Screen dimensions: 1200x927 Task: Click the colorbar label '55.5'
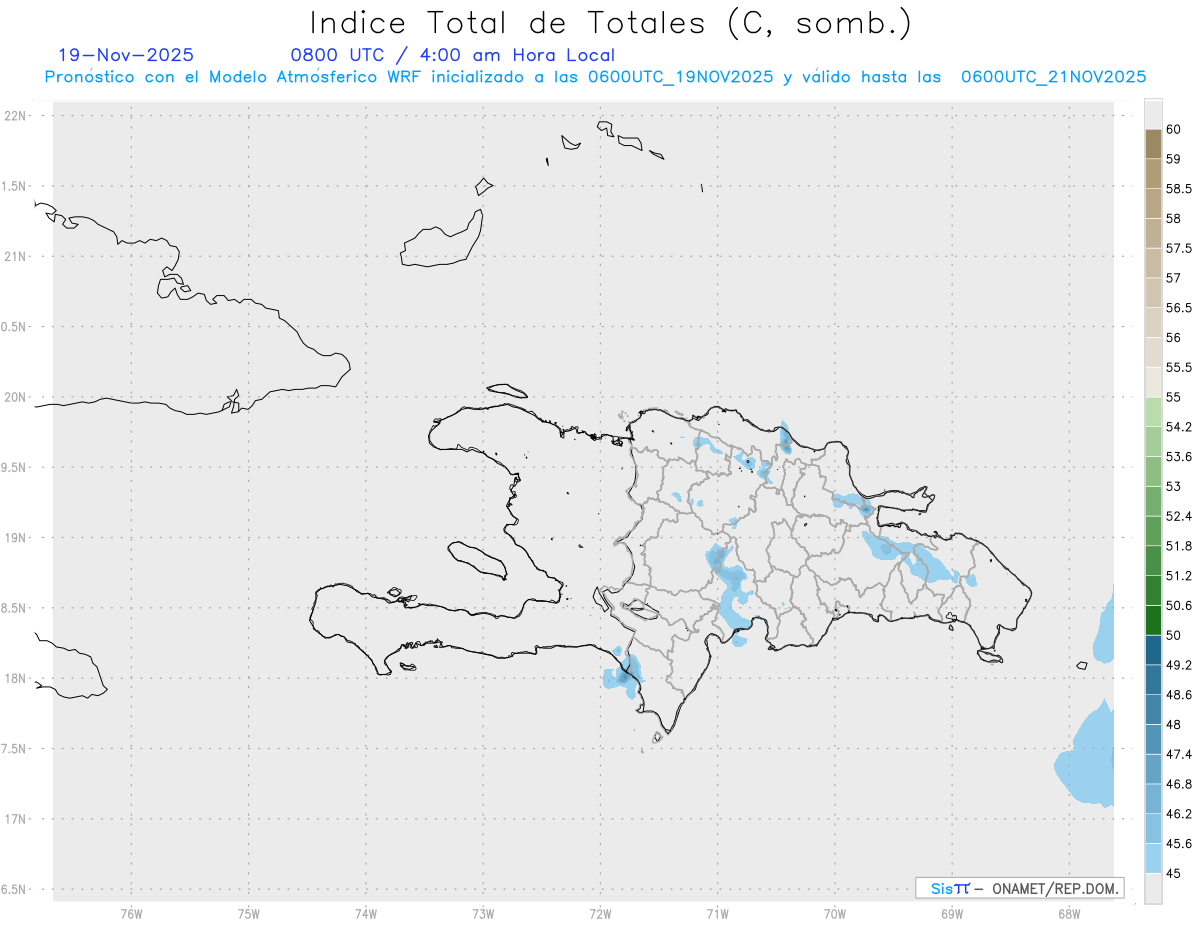tap(1179, 367)
